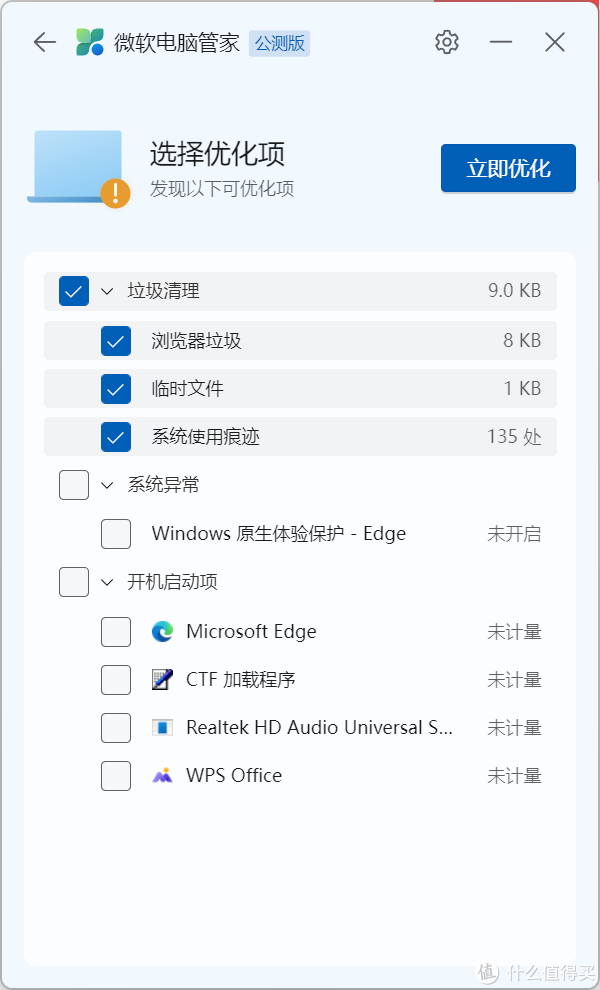Click the WPS Office icon
This screenshot has height=990, width=600.
point(162,776)
